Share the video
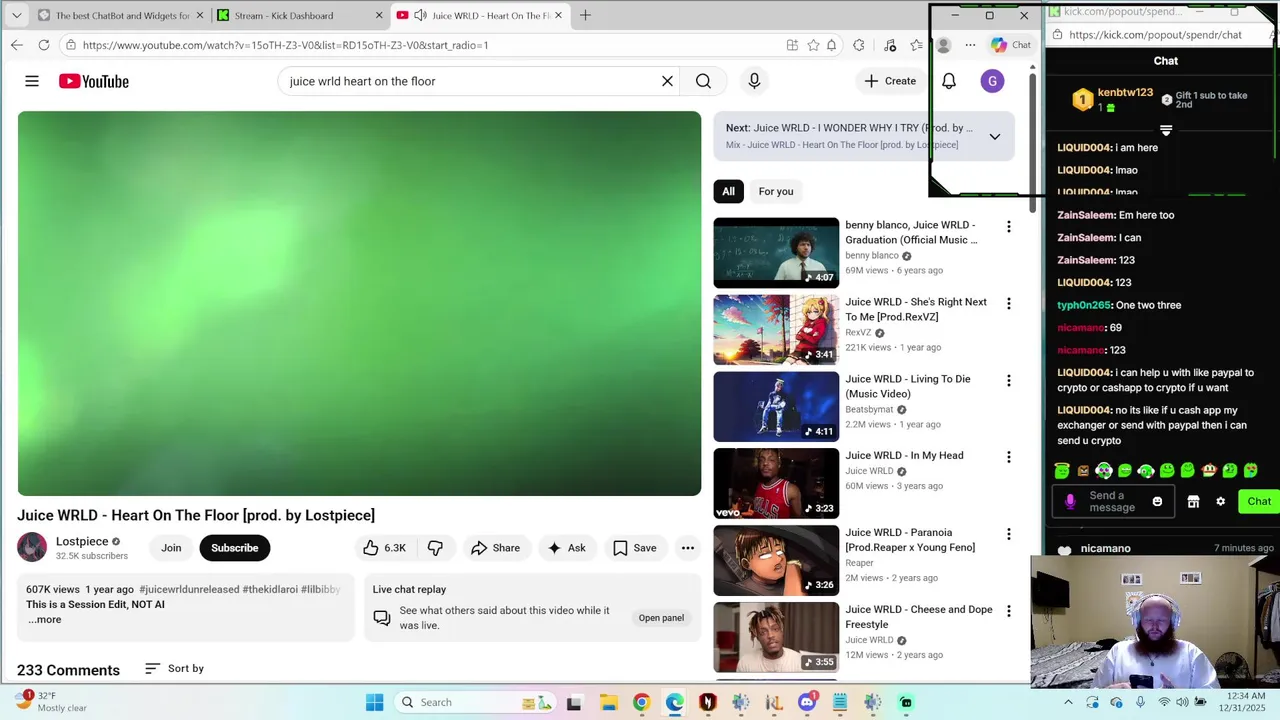Viewport: 1280px width, 720px height. [495, 548]
